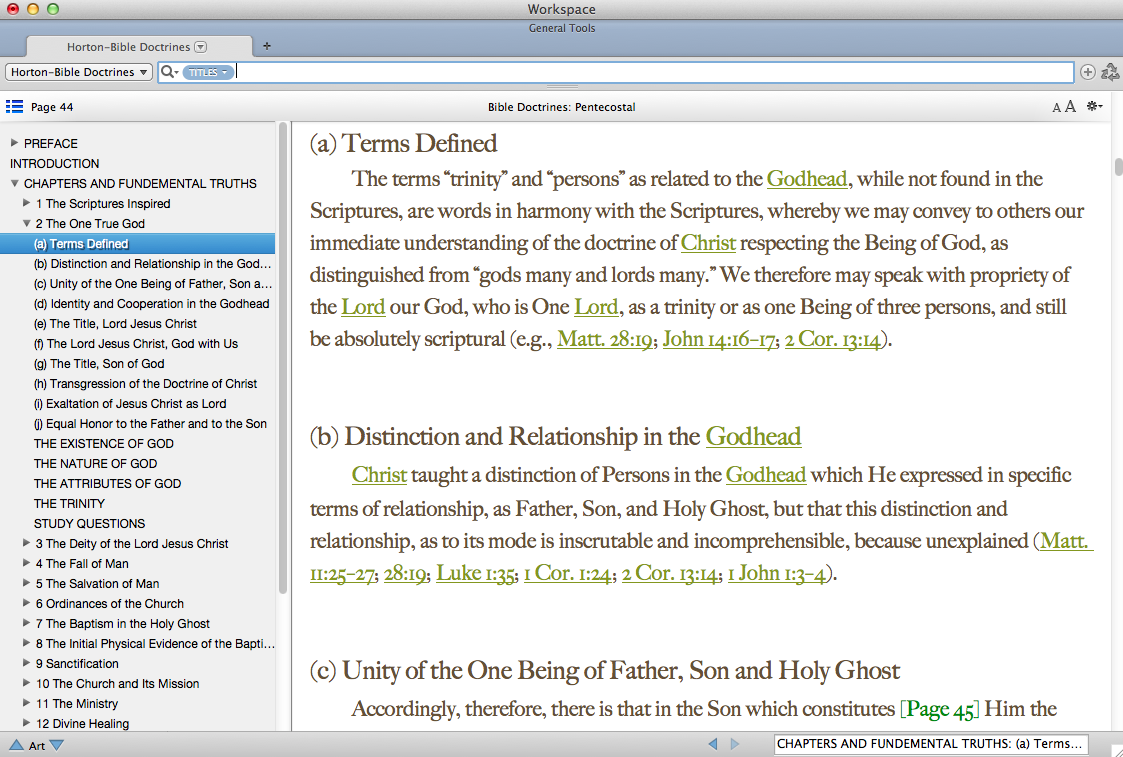The width and height of the screenshot is (1123, 757).
Task: Click the magnifying glass search icon
Action: (x=167, y=72)
